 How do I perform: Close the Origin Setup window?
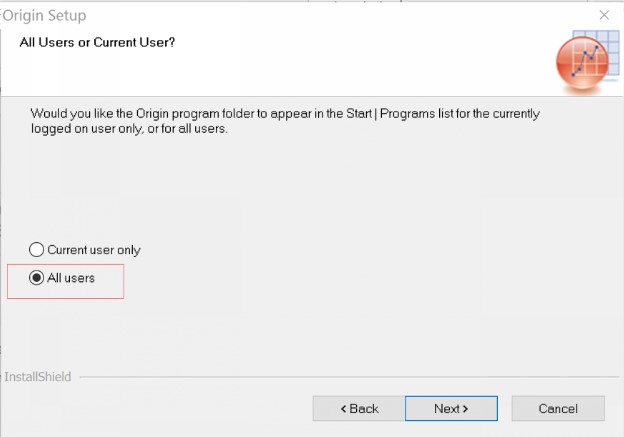click(604, 15)
